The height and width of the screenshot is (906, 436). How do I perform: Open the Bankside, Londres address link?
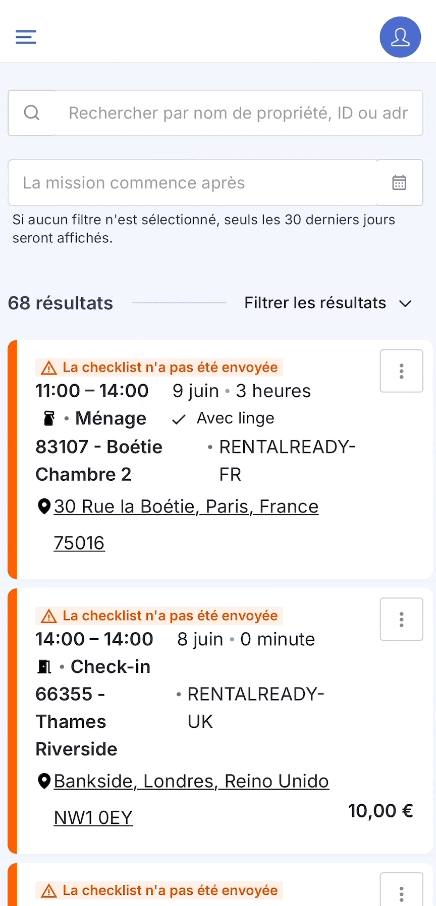(x=191, y=800)
